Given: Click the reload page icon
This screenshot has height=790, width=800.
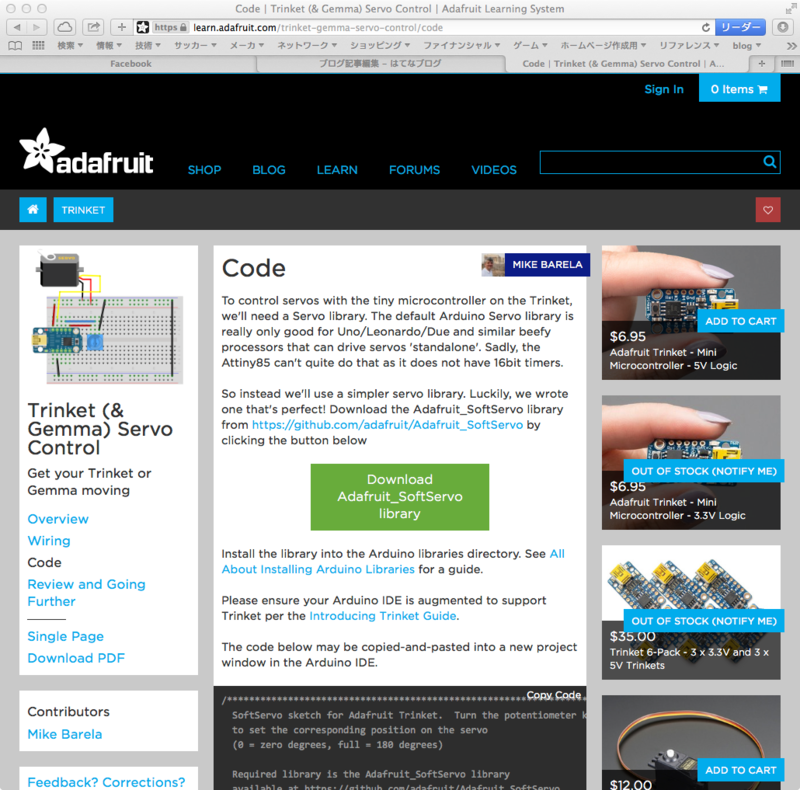Looking at the screenshot, I should pos(706,28).
